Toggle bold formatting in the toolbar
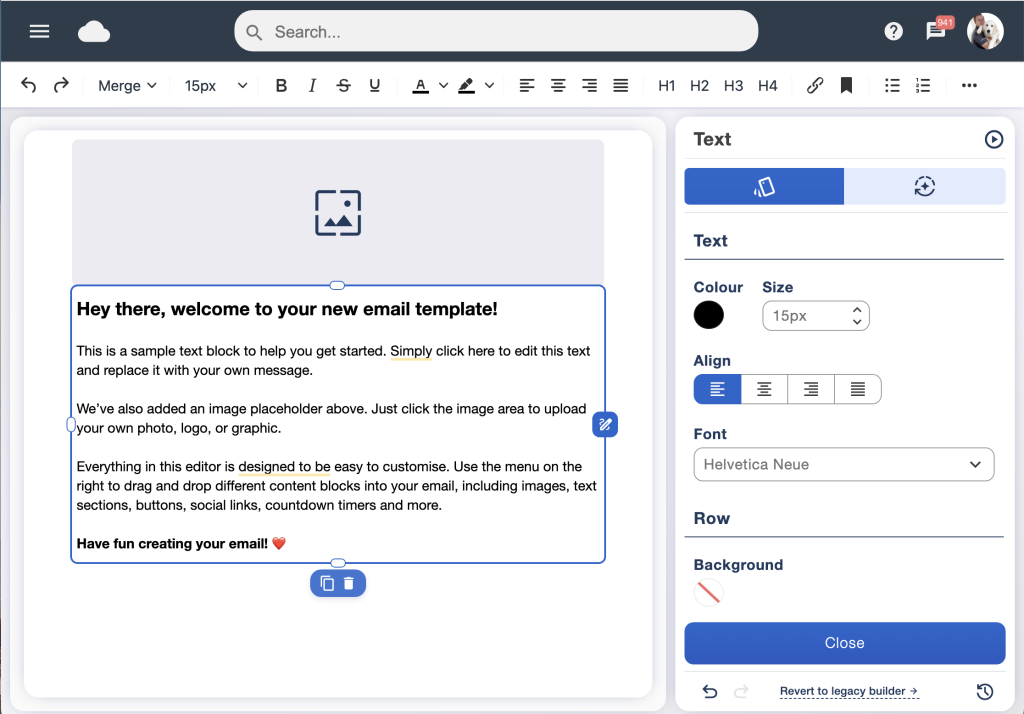 tap(281, 86)
